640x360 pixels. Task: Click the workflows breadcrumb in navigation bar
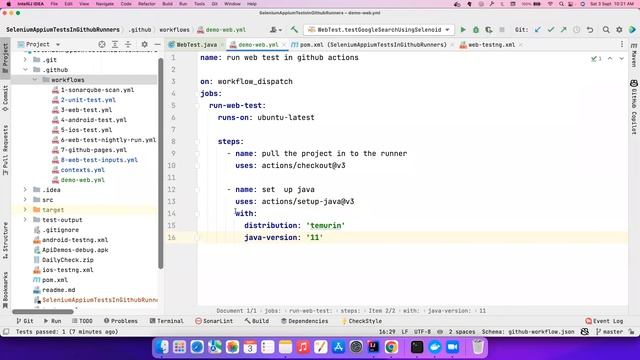point(174,30)
